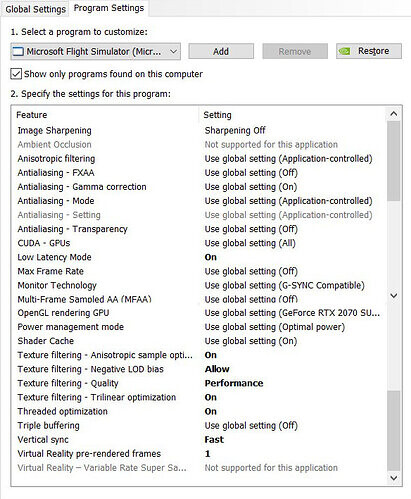Click GeForce RTX 2070 setting value

coord(292,313)
